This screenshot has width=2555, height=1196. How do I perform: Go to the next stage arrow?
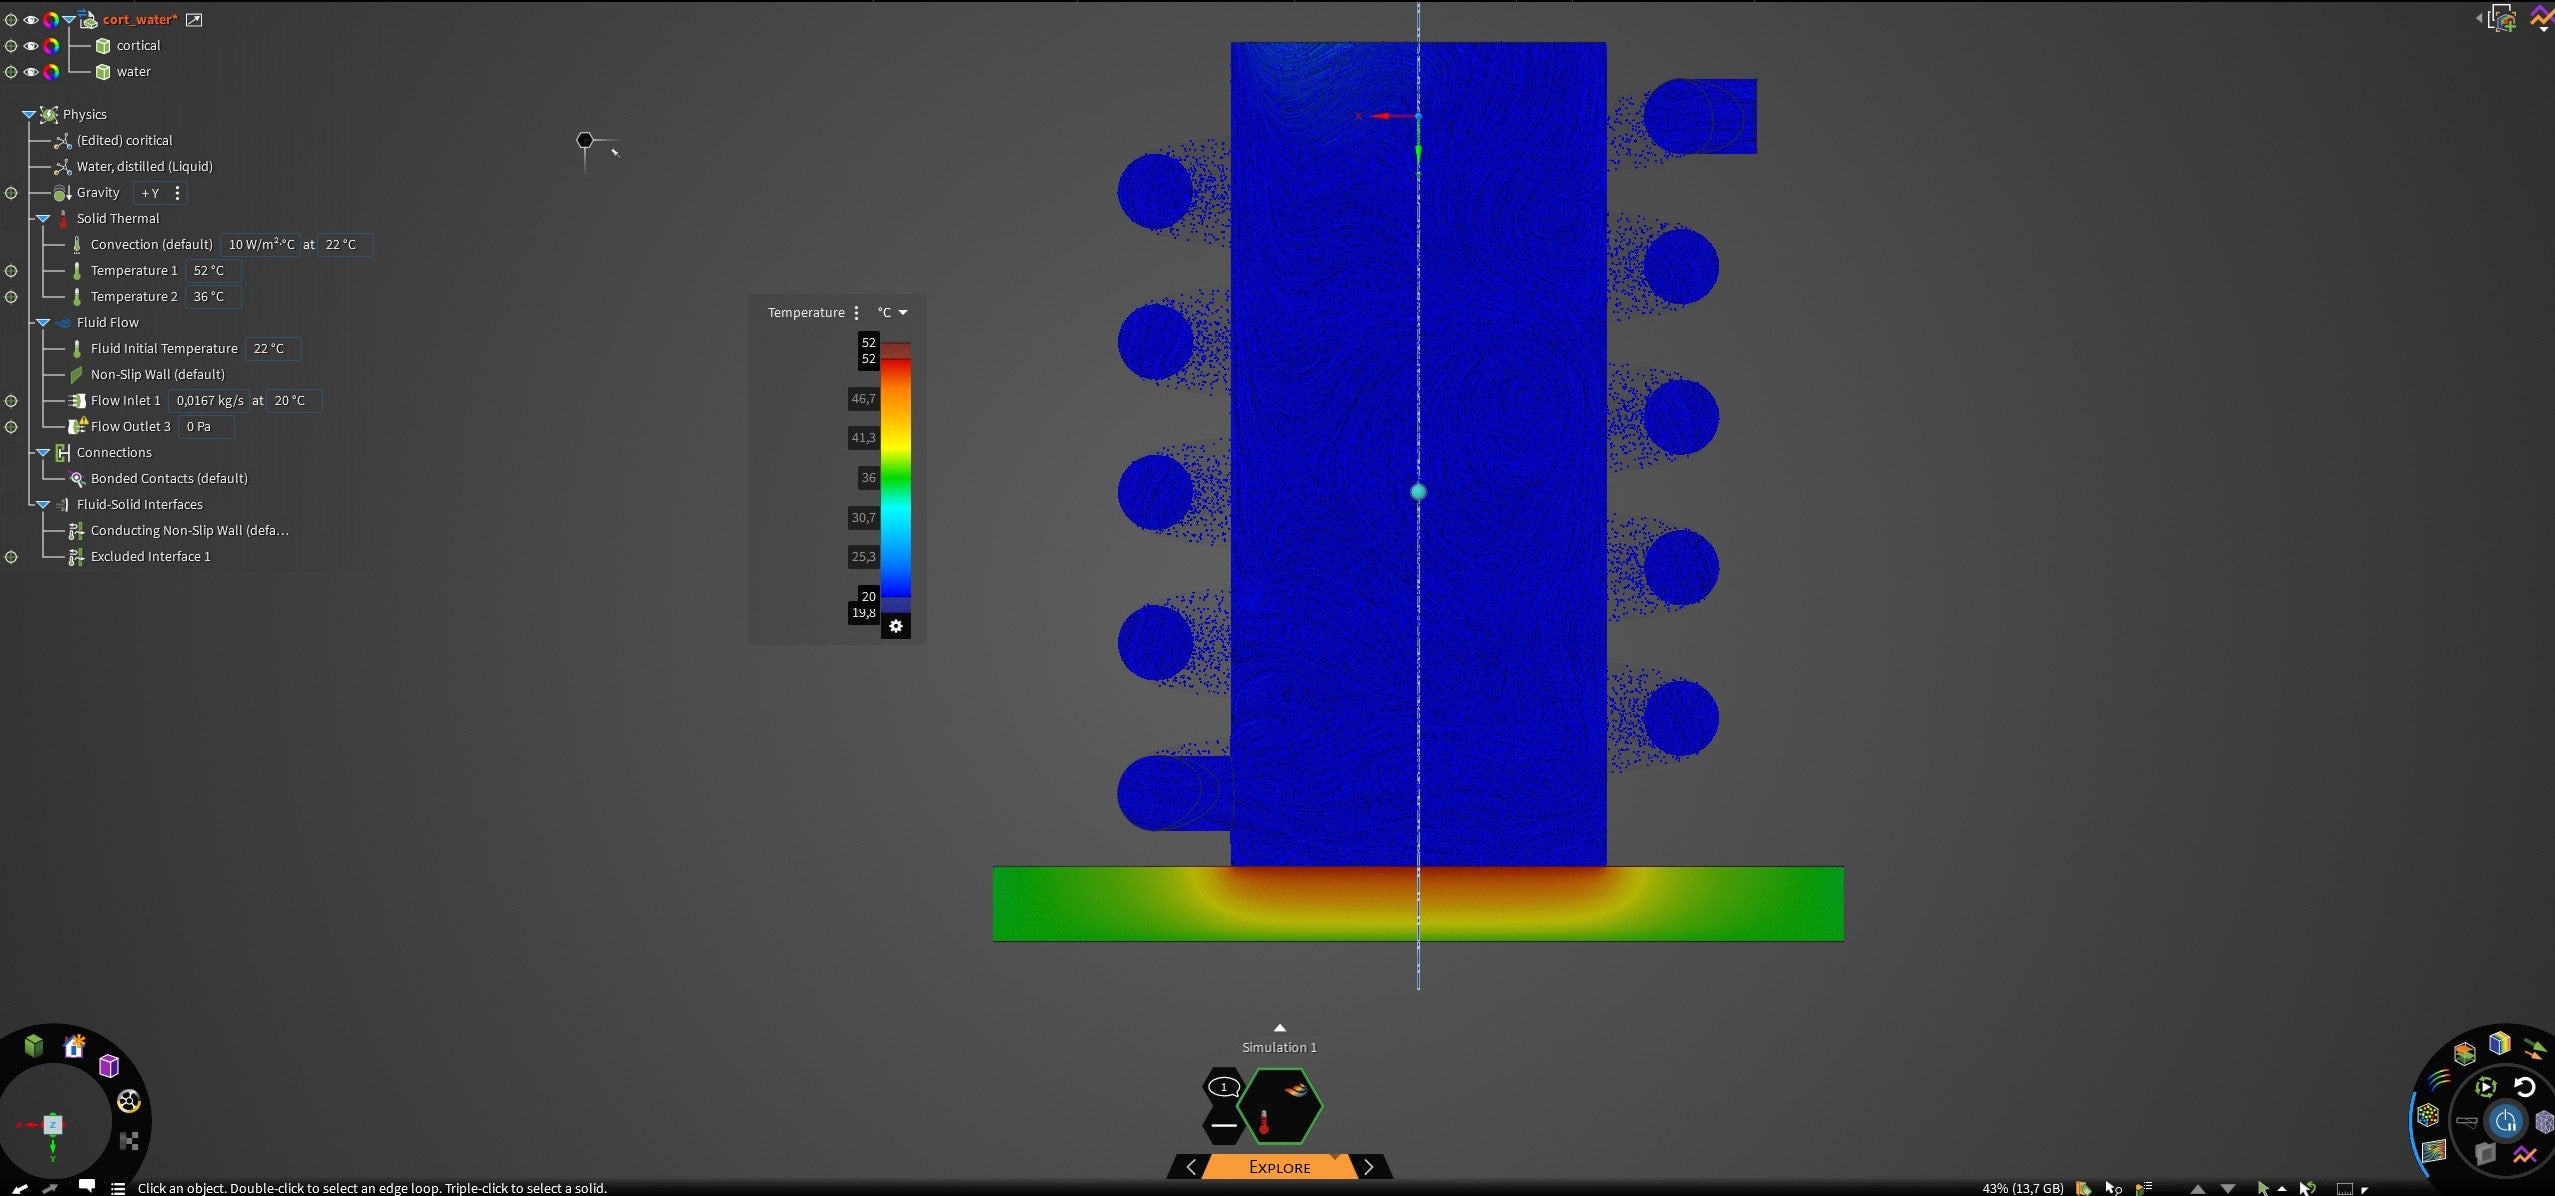1368,1167
